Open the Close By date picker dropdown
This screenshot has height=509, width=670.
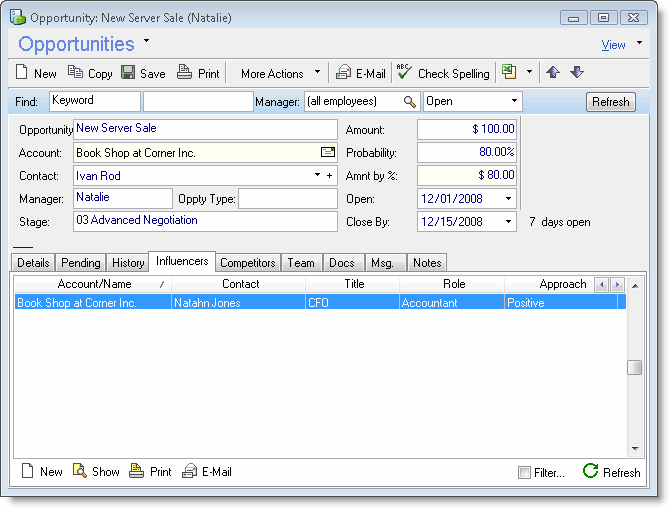click(x=508, y=222)
